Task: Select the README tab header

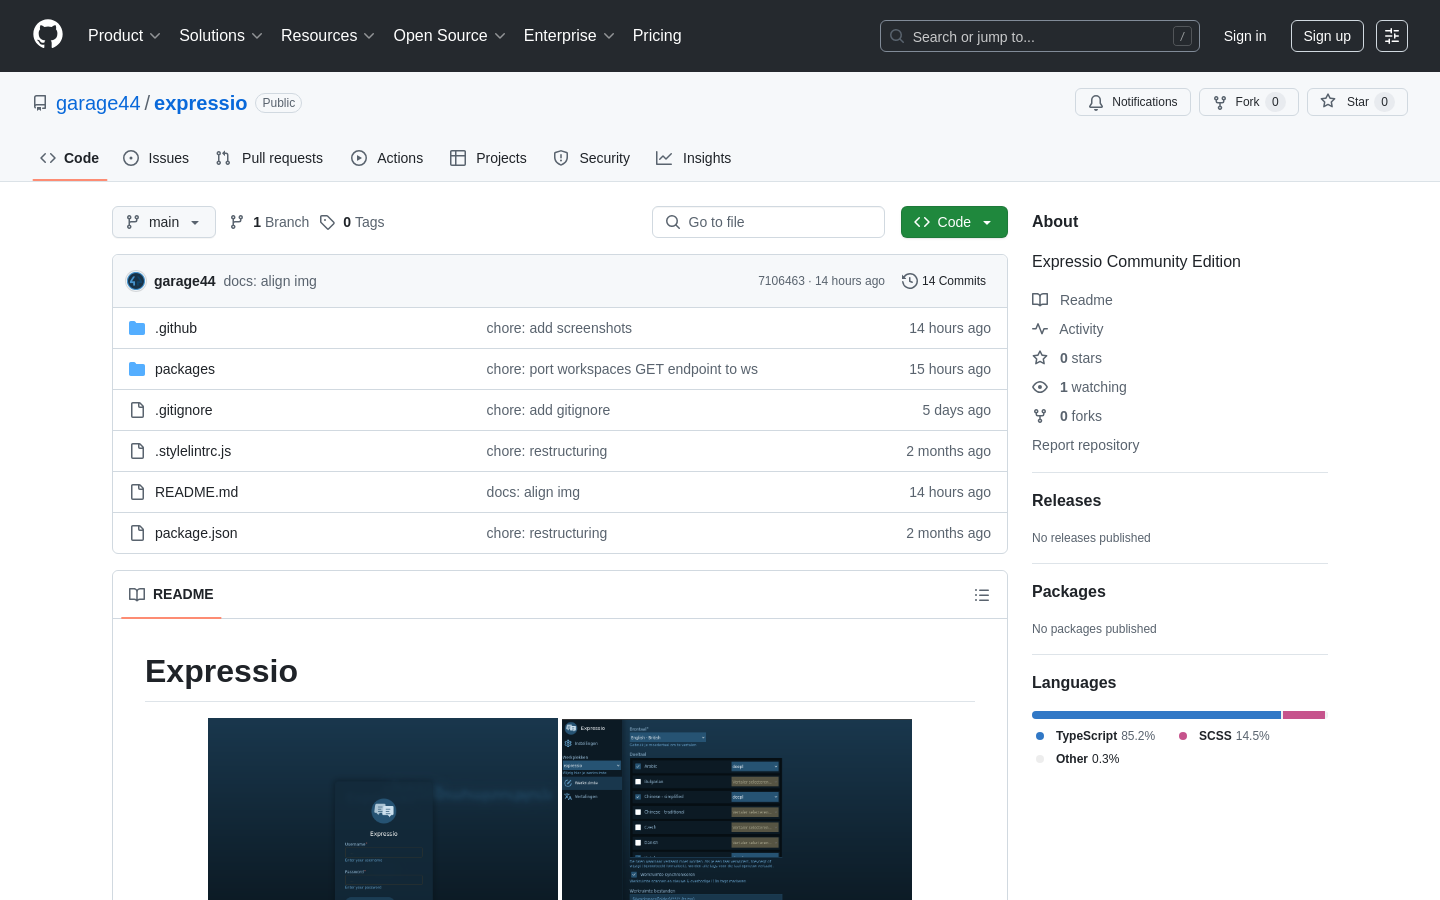Action: pos(171,594)
